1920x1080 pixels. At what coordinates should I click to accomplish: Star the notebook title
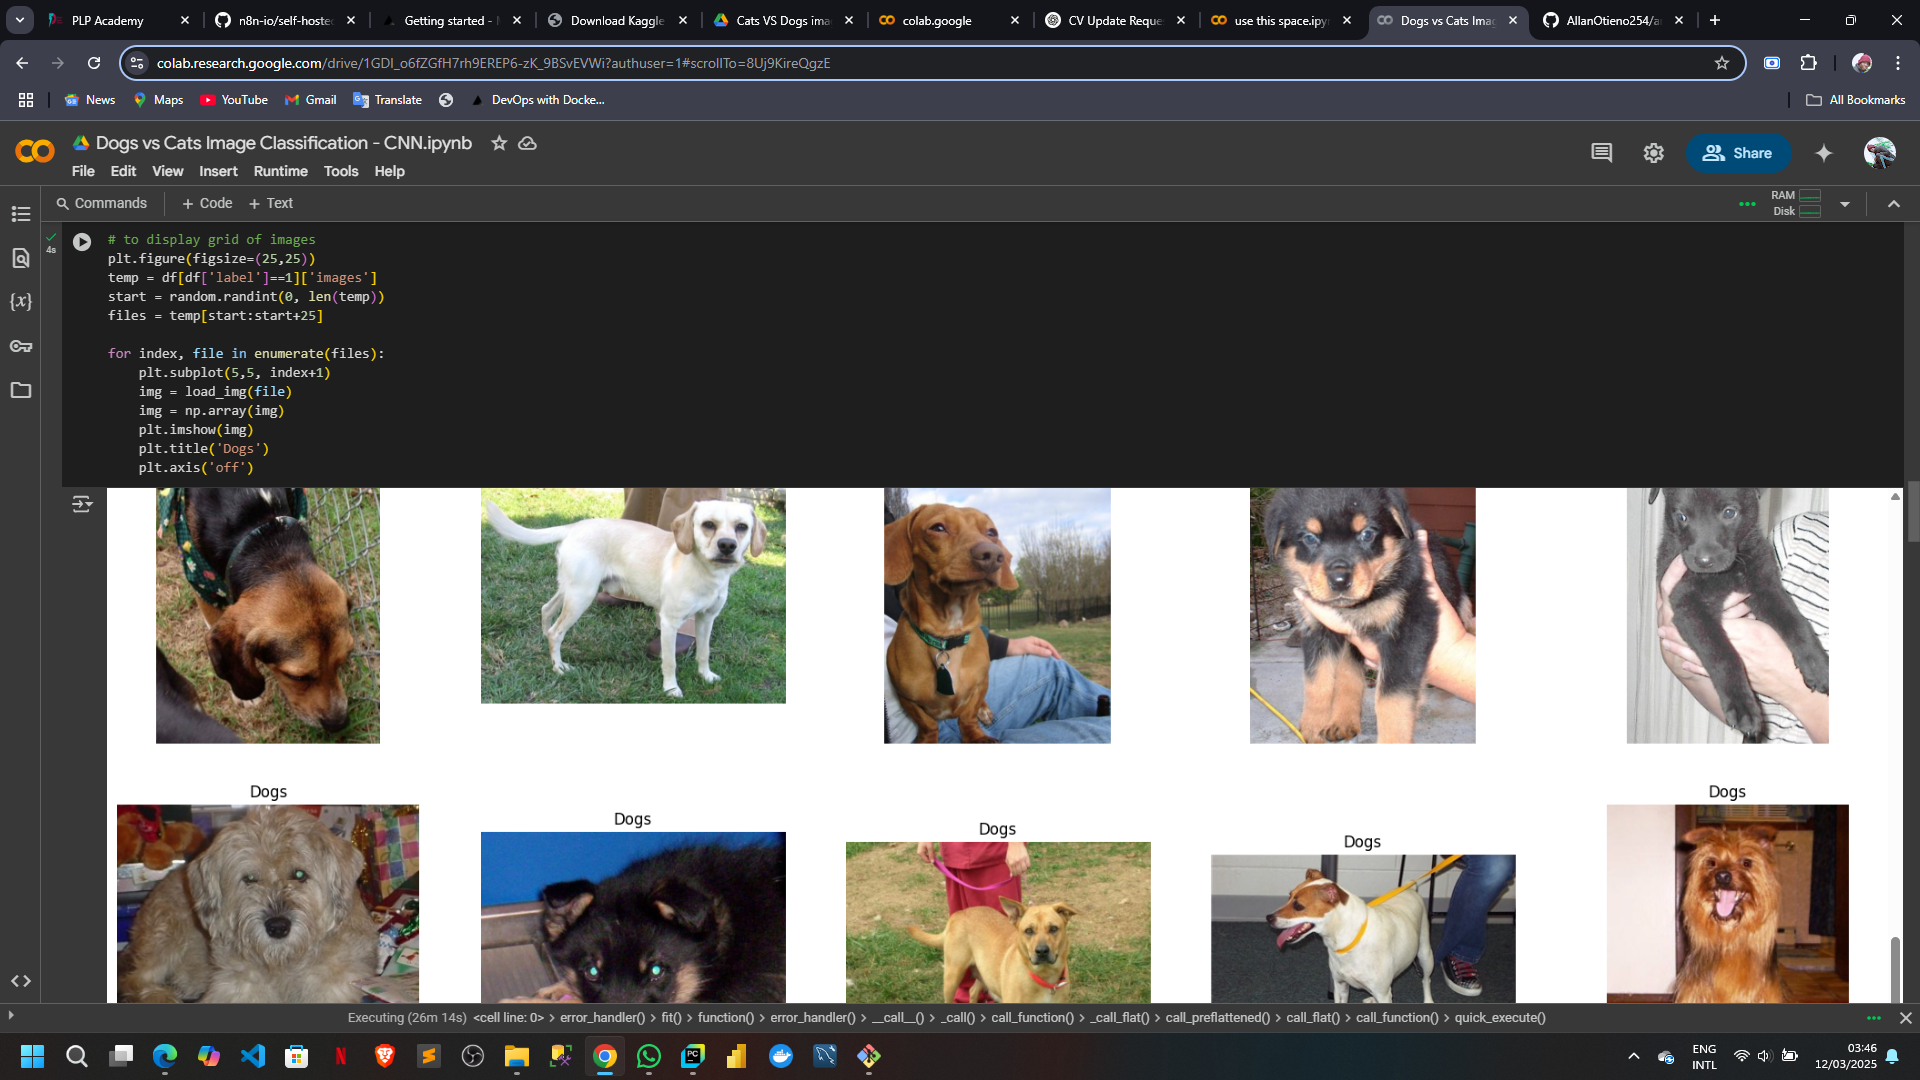pos(499,143)
